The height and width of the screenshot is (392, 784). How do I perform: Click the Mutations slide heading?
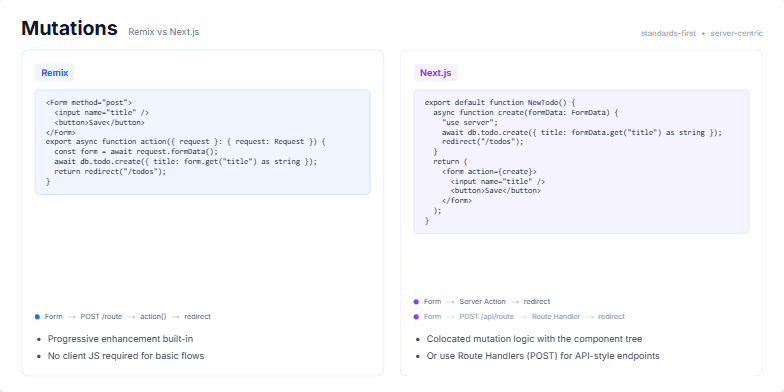click(x=70, y=28)
